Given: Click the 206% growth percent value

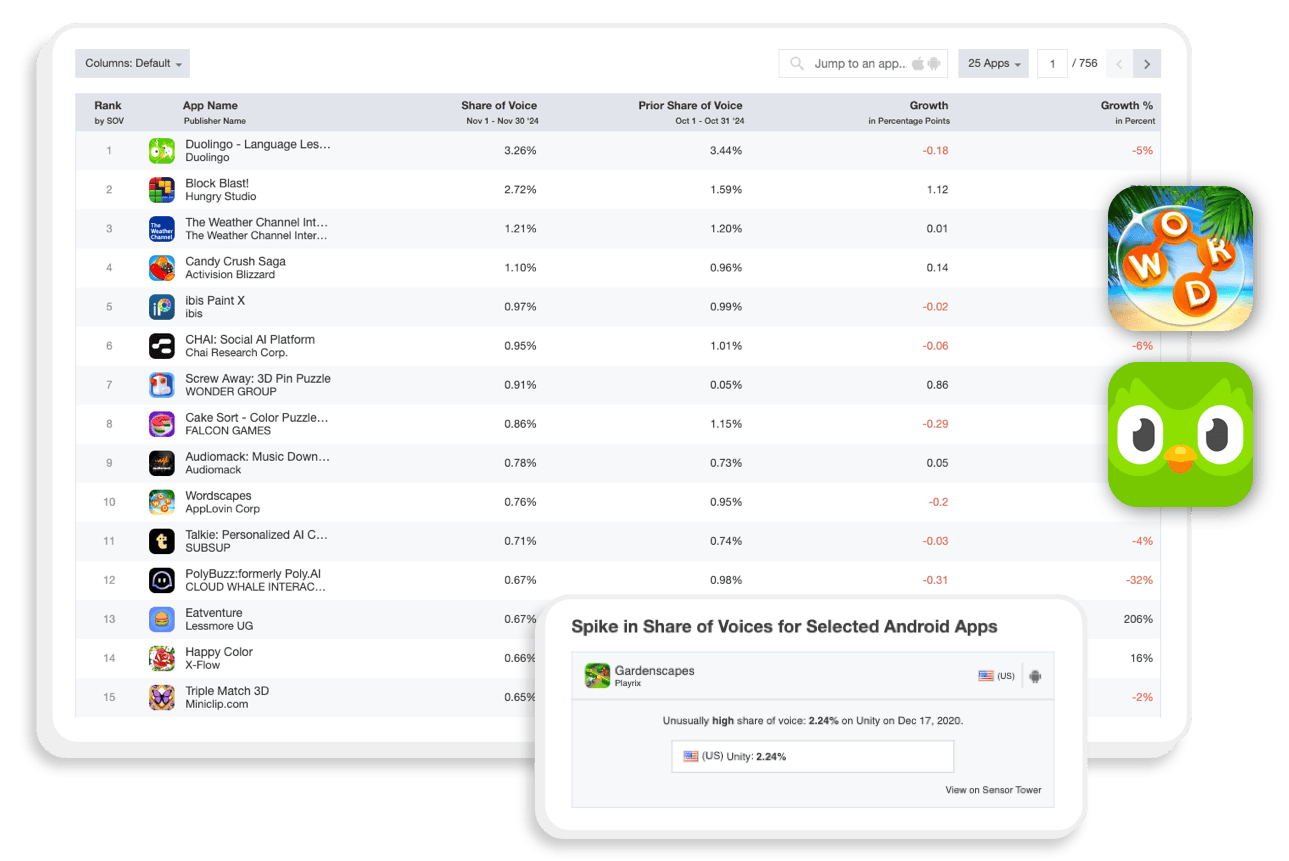Looking at the screenshot, I should click(x=1138, y=619).
